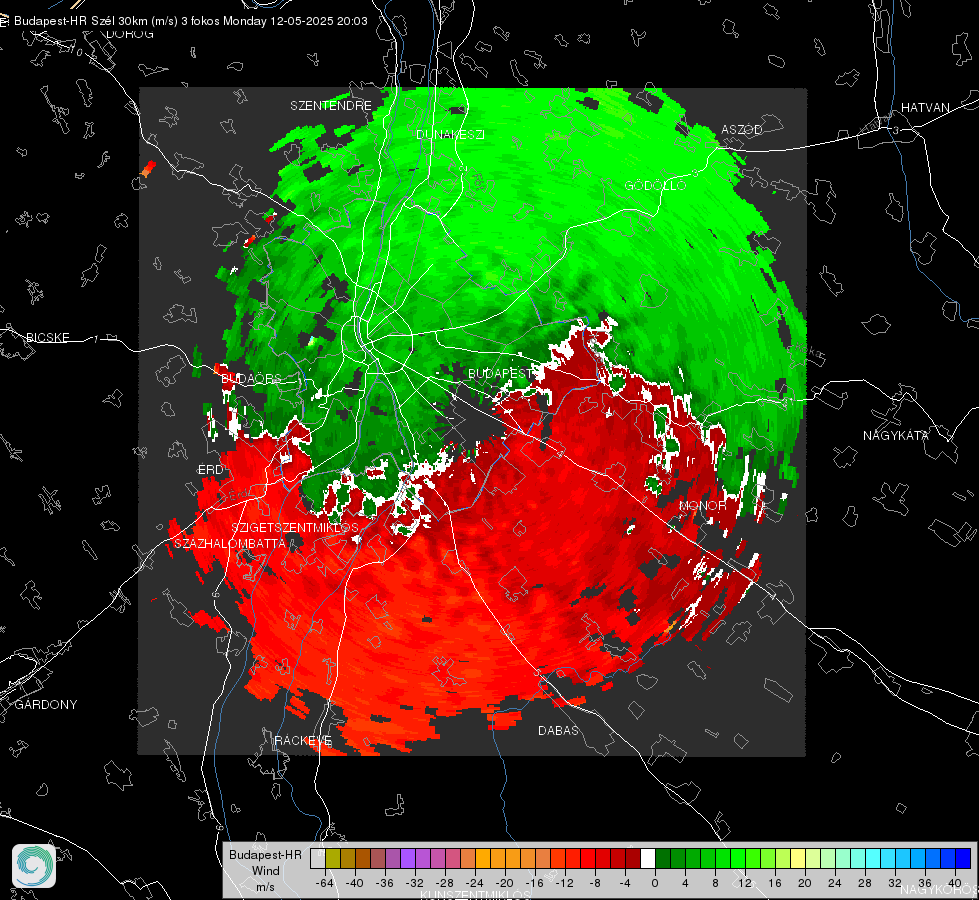This screenshot has height=900, width=979.
Task: Click the -12 legend value
Action: 564,883
